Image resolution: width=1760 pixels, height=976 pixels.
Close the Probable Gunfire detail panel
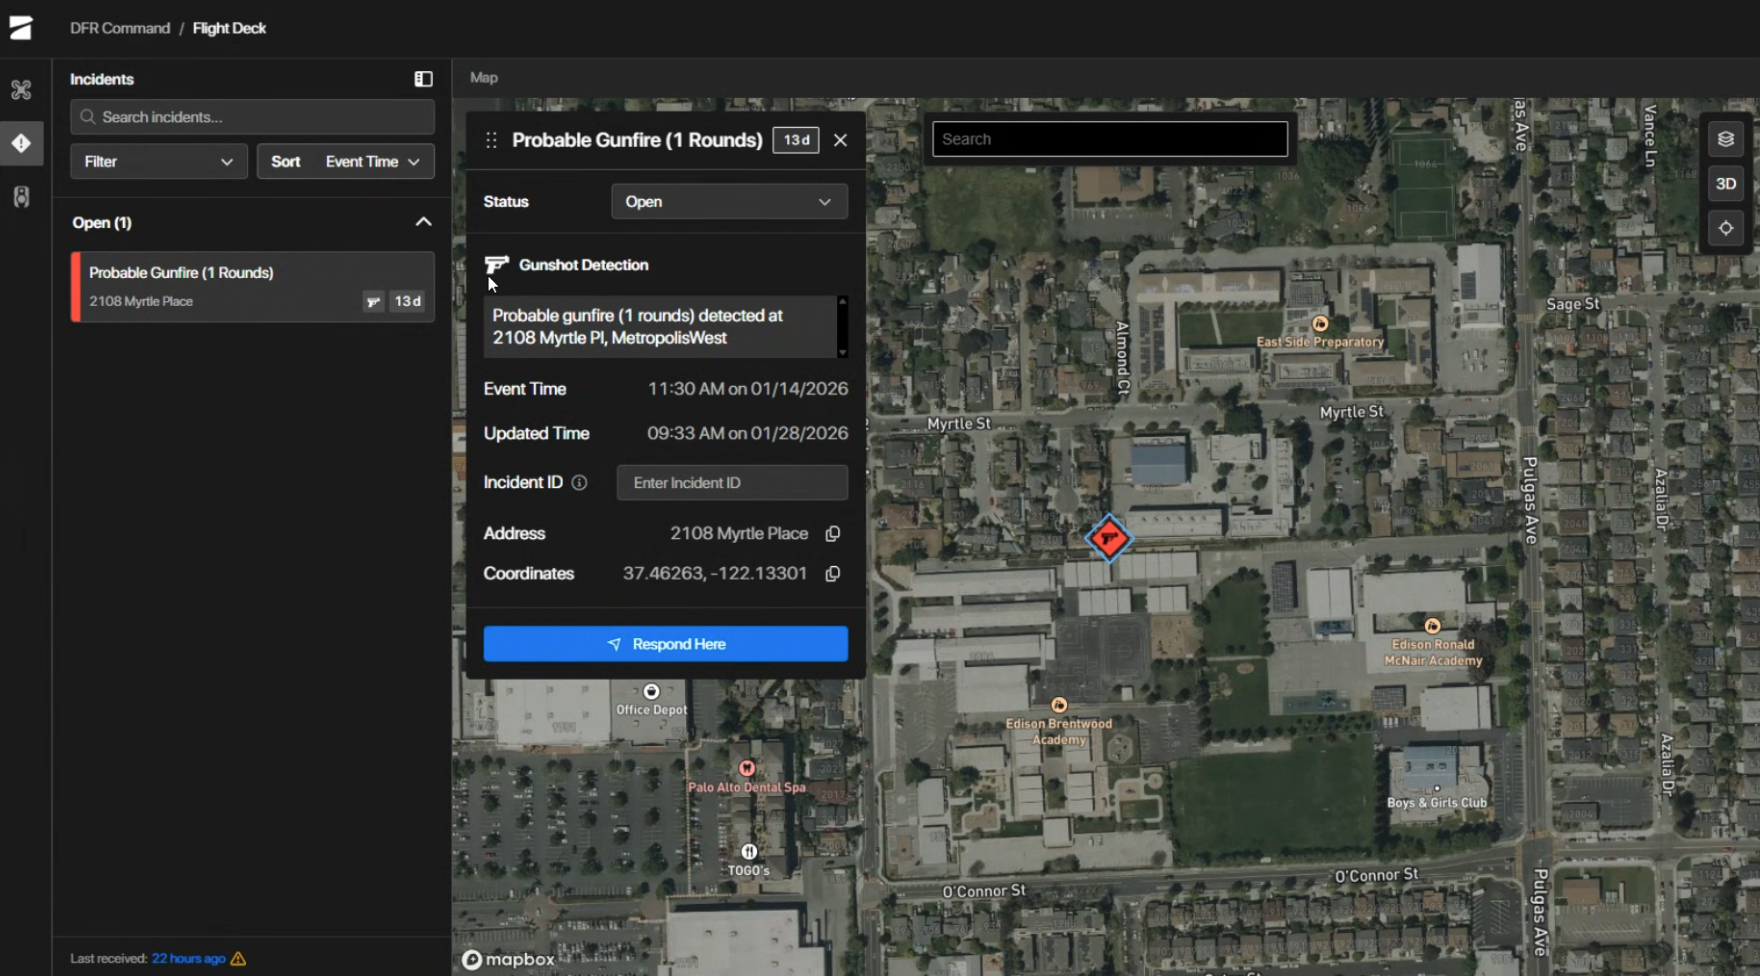click(840, 140)
